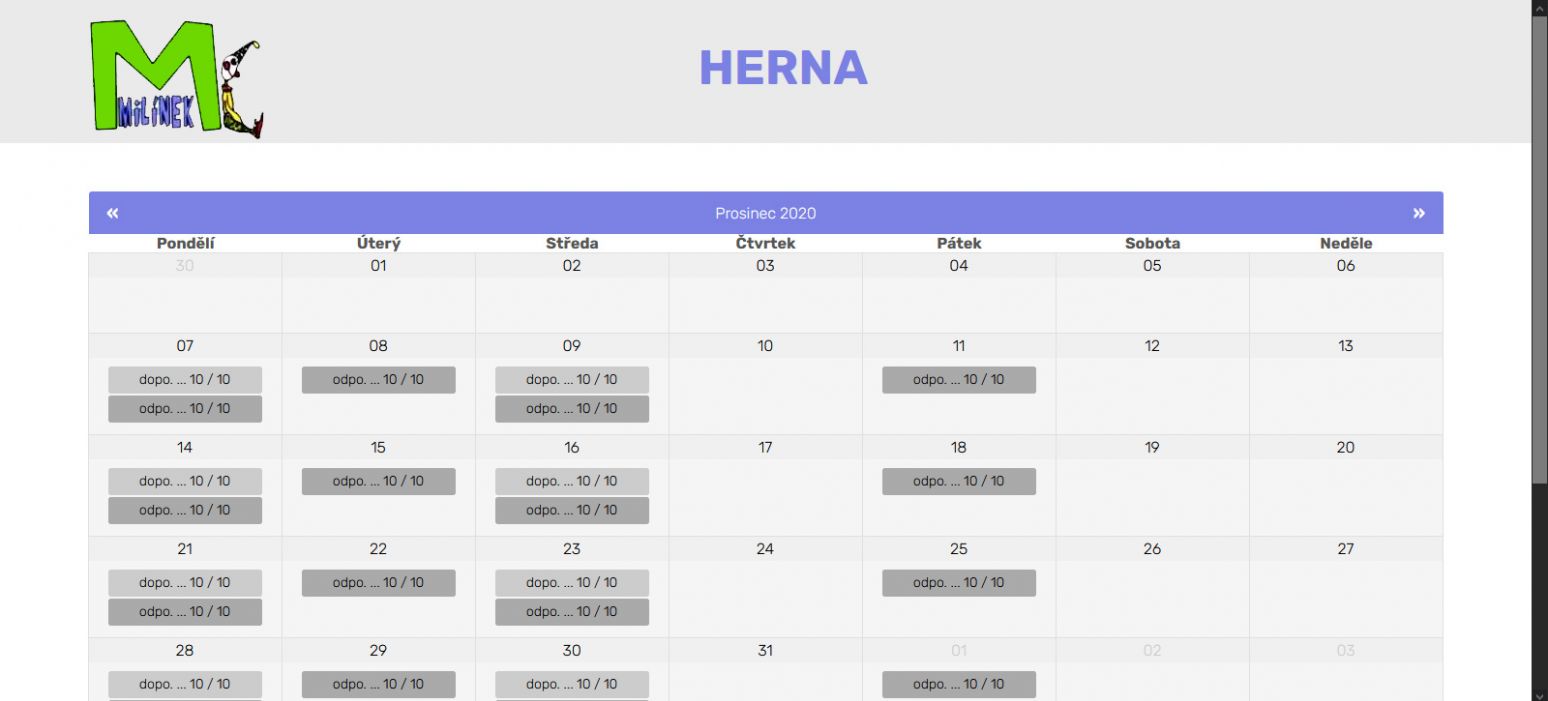Viewport: 1548px width, 701px height.
Task: Select the dopo. slot on December 28
Action: point(184,684)
